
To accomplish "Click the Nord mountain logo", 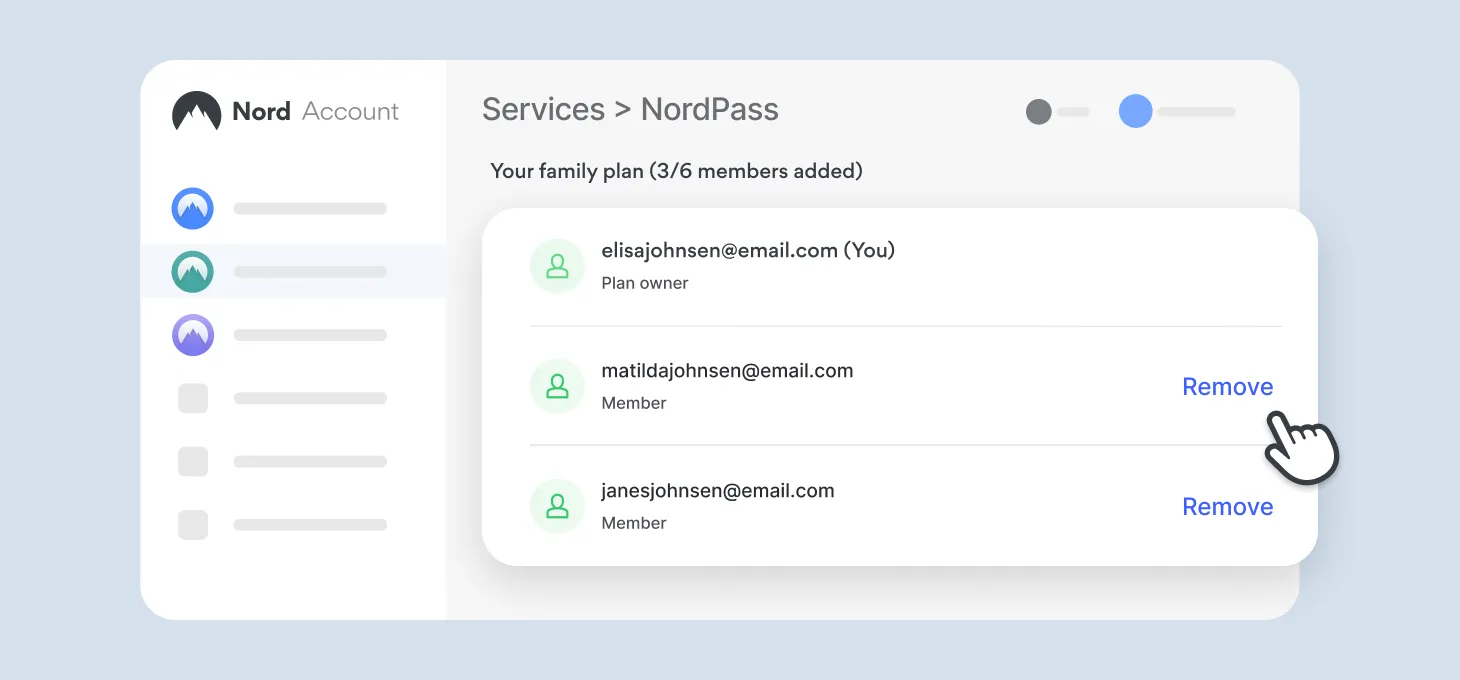I will coord(196,111).
